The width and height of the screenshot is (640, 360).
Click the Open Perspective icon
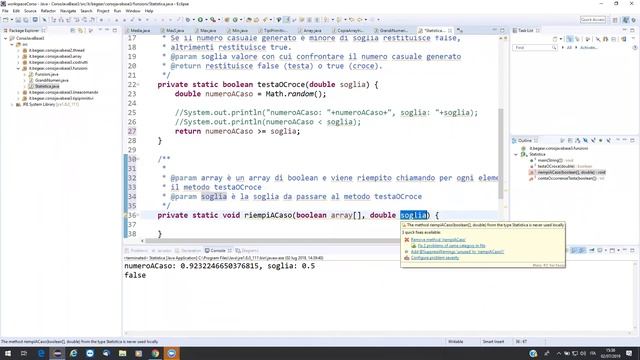[616, 20]
